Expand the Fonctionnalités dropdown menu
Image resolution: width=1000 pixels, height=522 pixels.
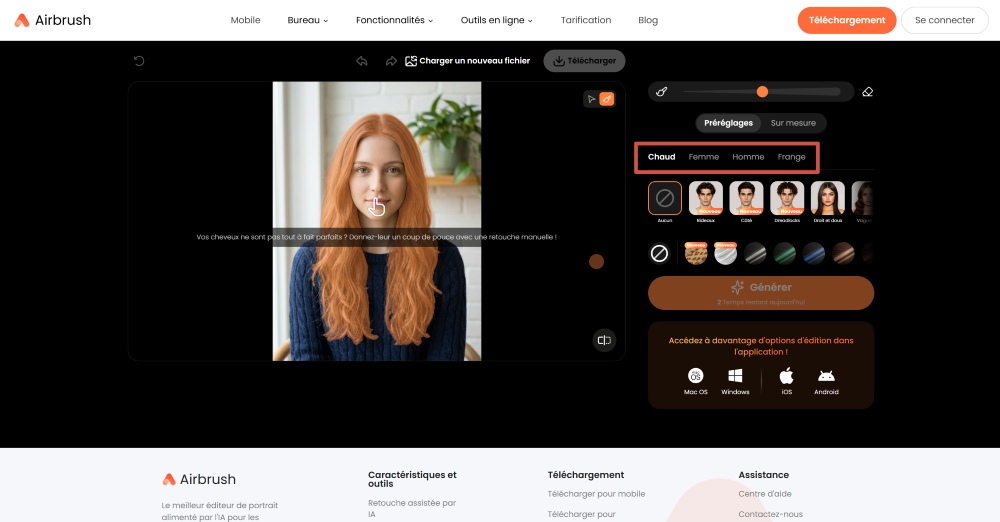[394, 20]
